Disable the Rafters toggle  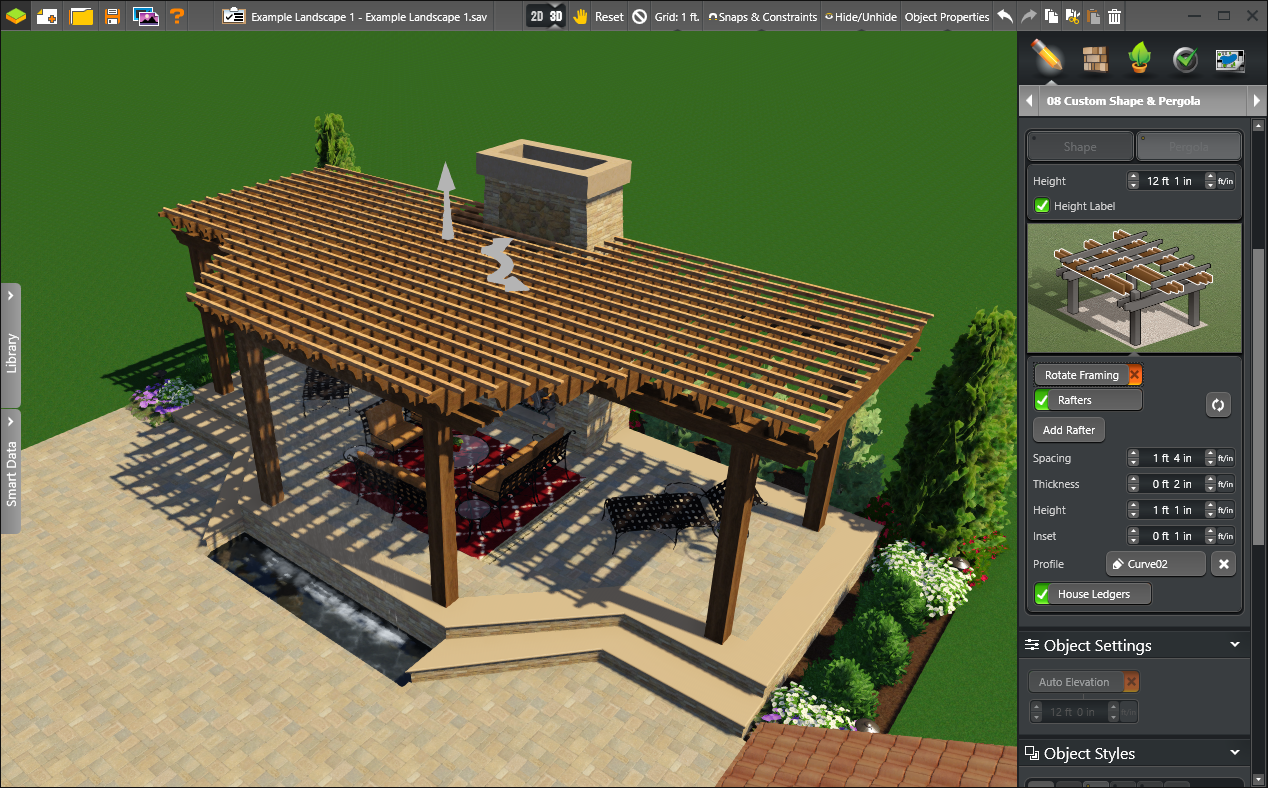click(1043, 399)
